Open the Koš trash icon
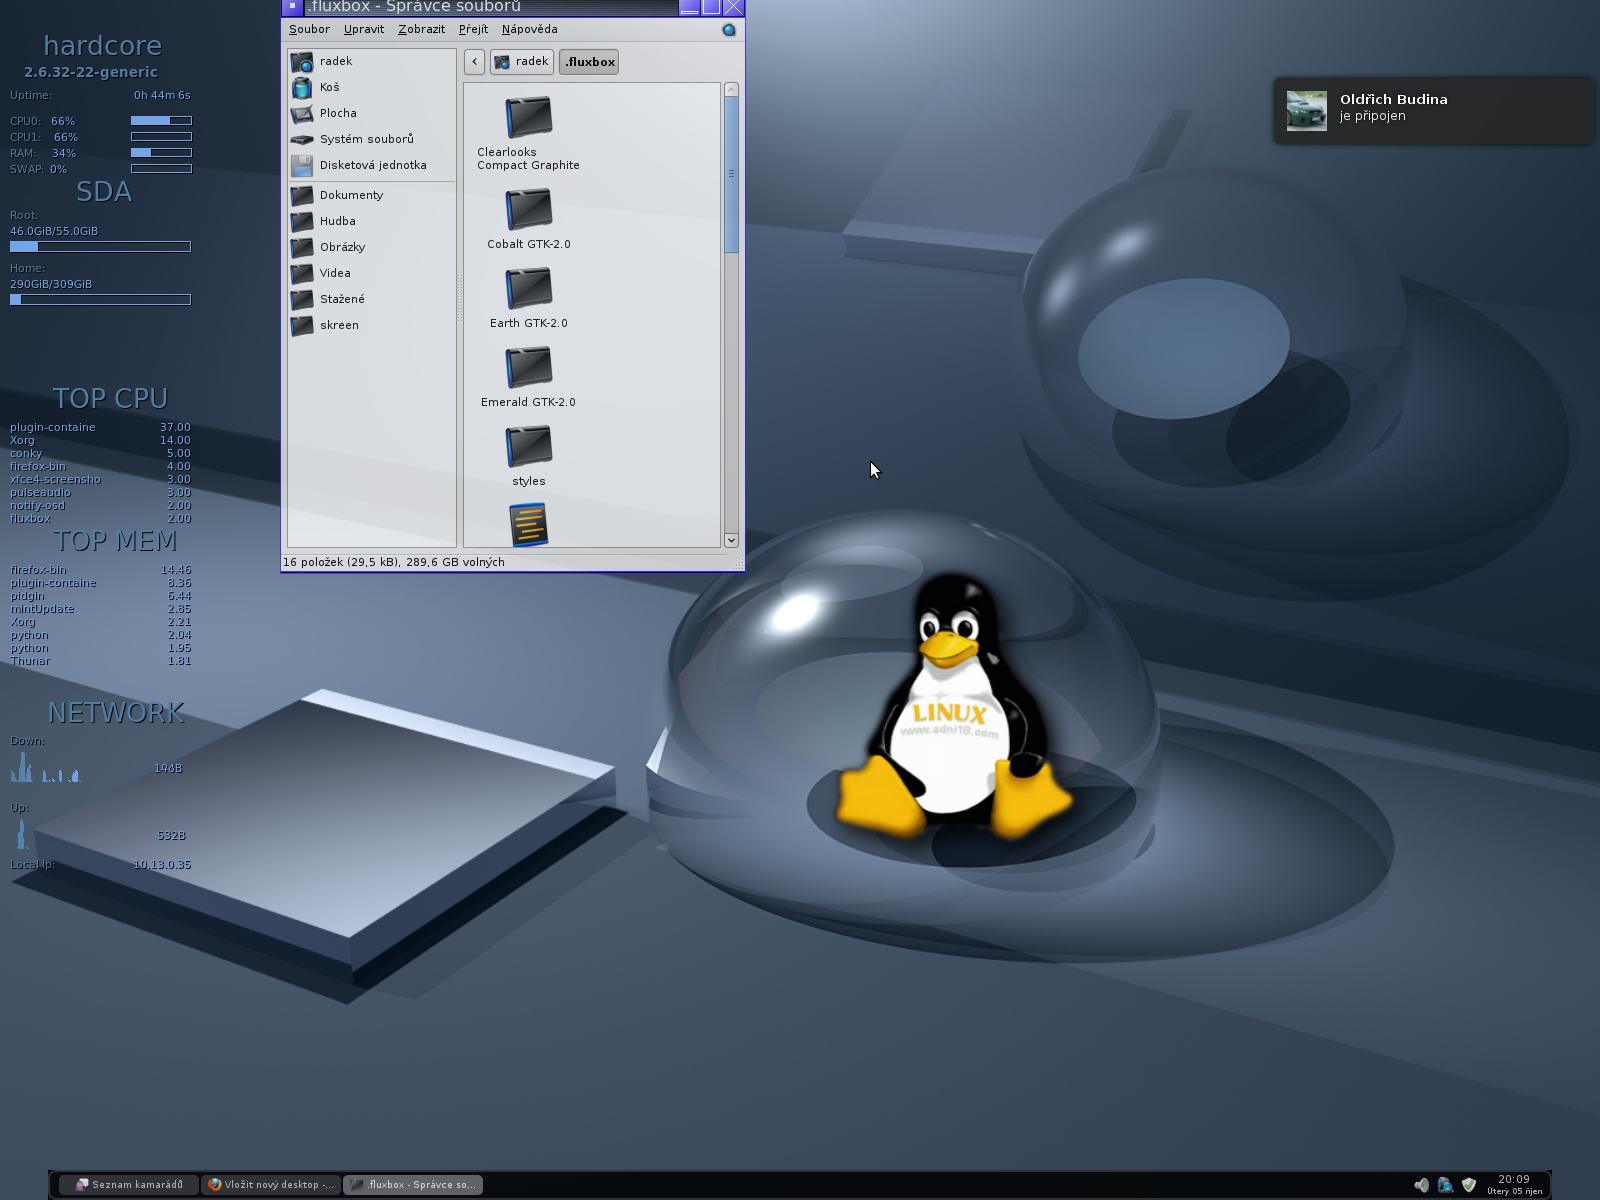Viewport: 1600px width, 1200px height. coord(302,87)
